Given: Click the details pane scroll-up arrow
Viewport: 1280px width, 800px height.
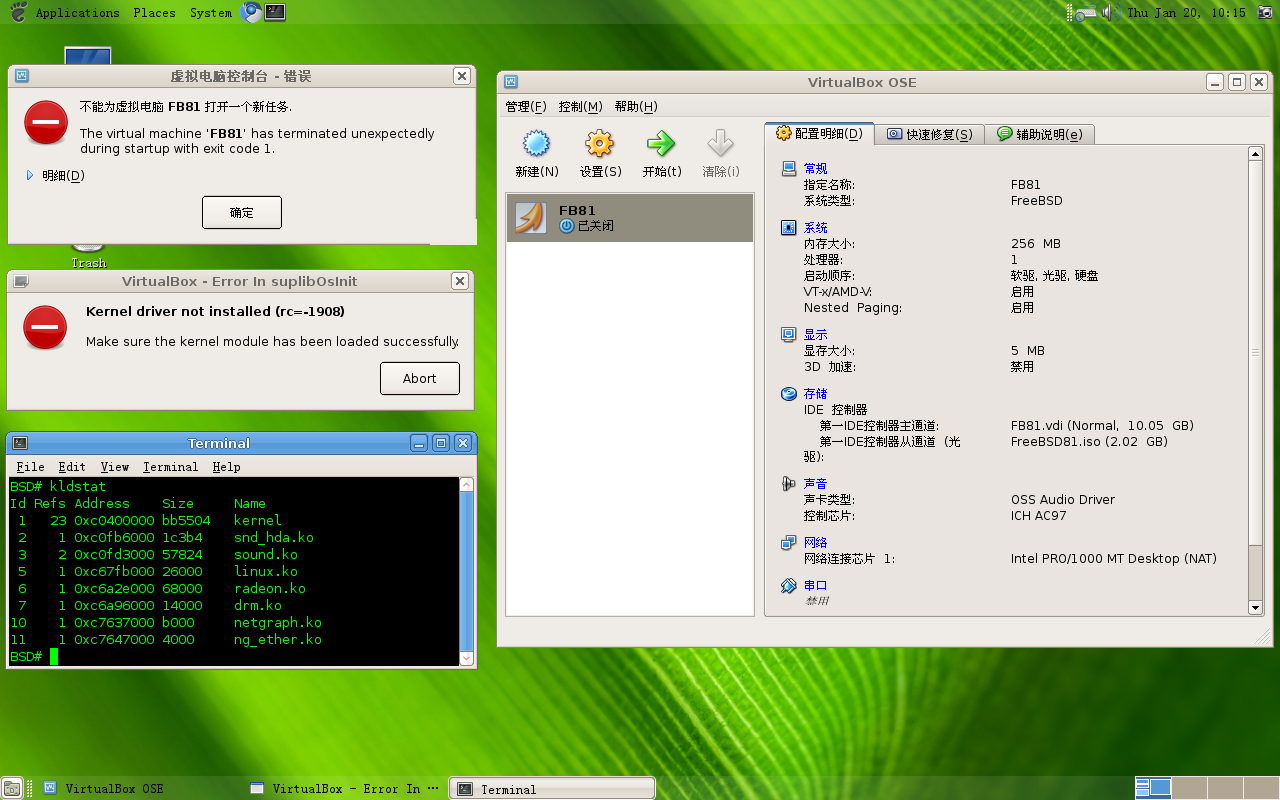Looking at the screenshot, I should pyautogui.click(x=1256, y=154).
